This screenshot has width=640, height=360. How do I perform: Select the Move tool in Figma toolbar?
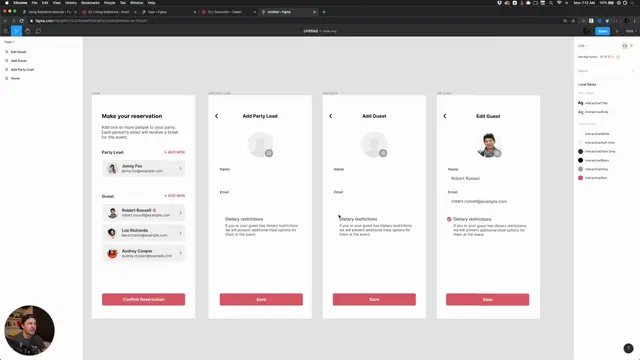point(16,31)
